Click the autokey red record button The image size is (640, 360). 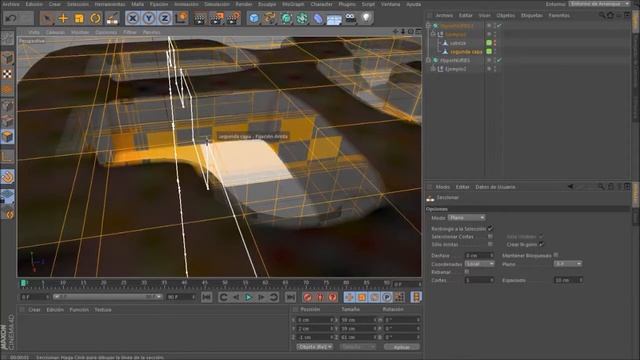point(320,297)
